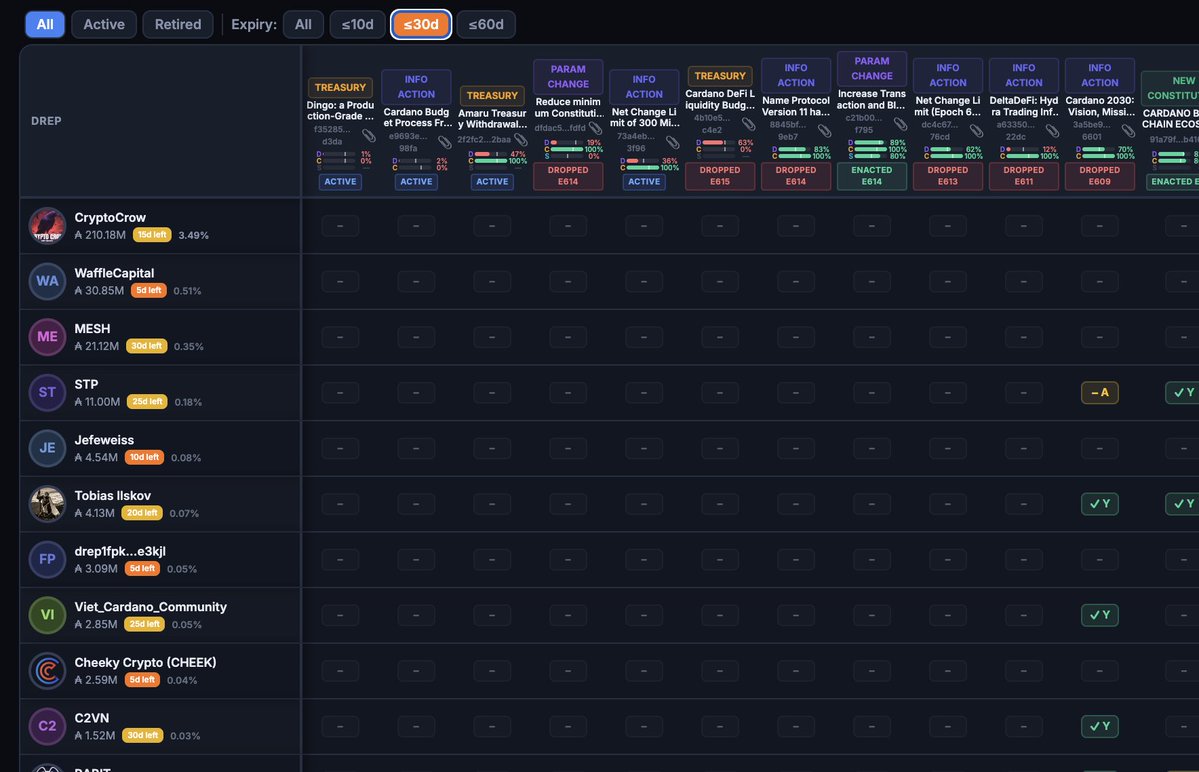1199x772 pixels.
Task: Open MESH's ME avatar
Action: point(47,337)
